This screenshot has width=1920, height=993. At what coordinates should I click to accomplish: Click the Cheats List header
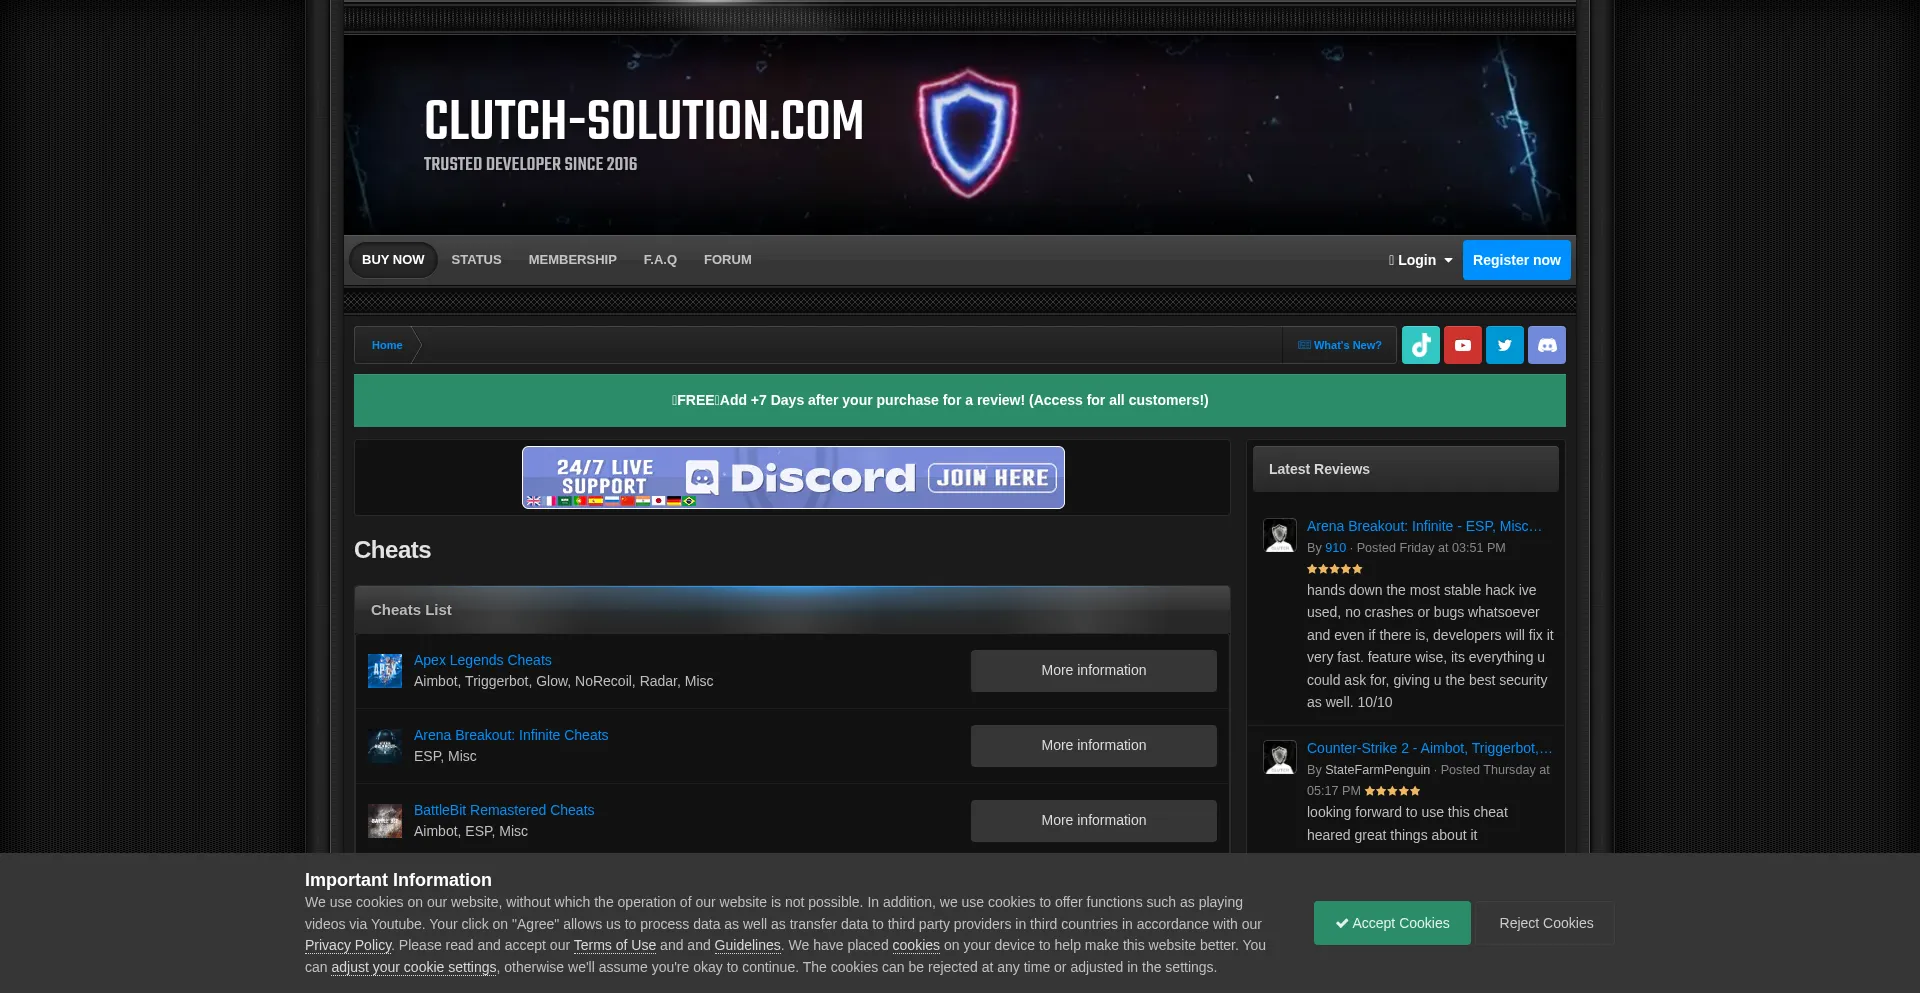(x=792, y=610)
